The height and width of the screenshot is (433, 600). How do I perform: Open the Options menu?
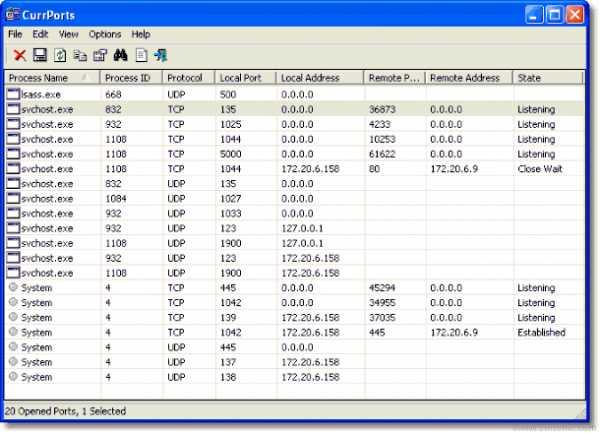pos(105,34)
